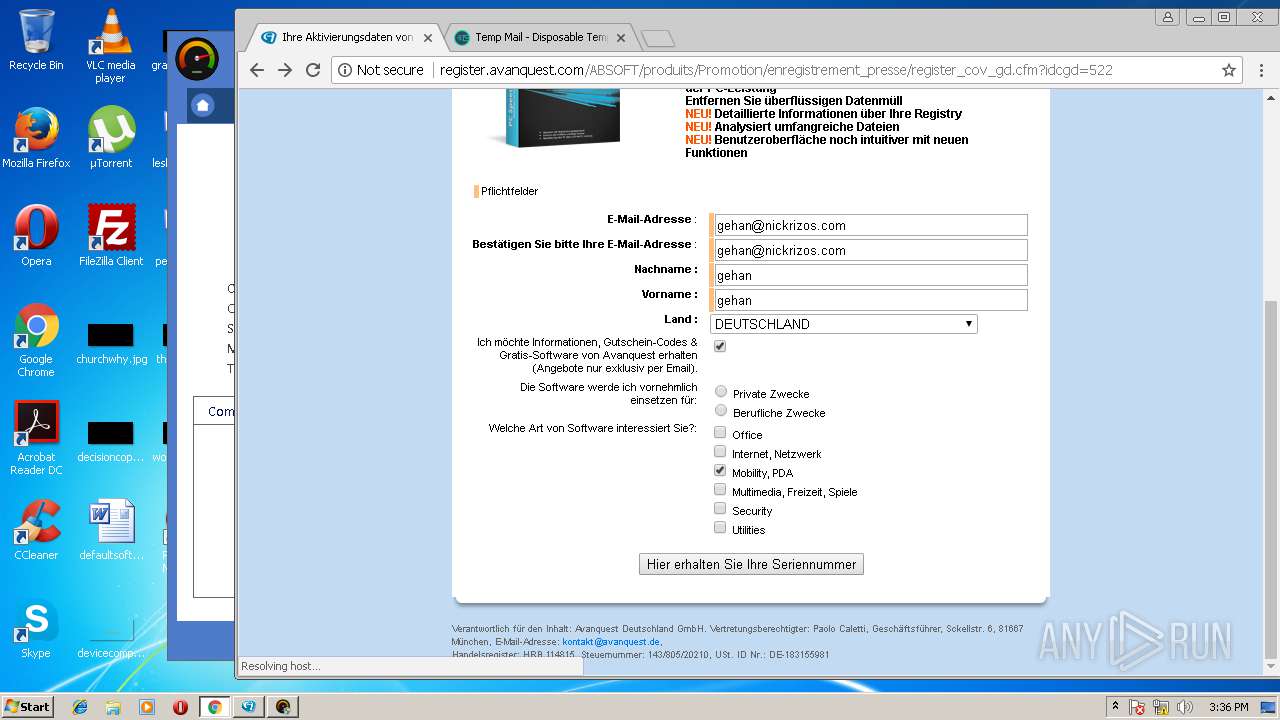Click Chrome's forward arrow
This screenshot has height=720, width=1280.
point(285,70)
